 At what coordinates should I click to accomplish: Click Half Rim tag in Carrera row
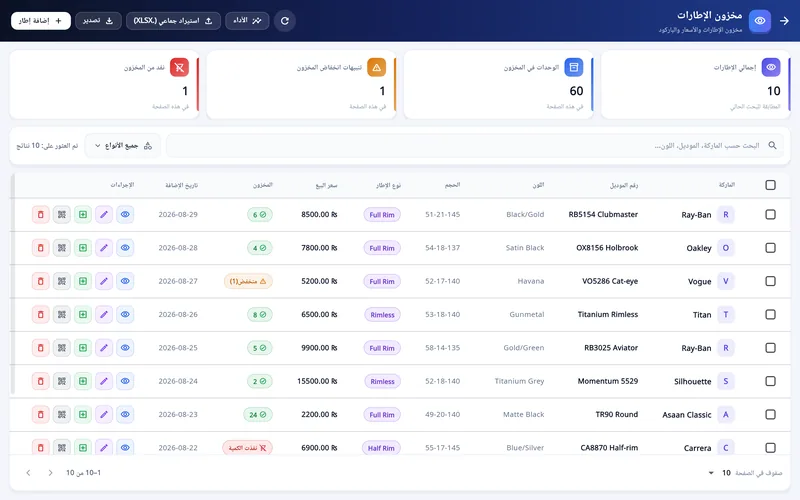(x=381, y=448)
